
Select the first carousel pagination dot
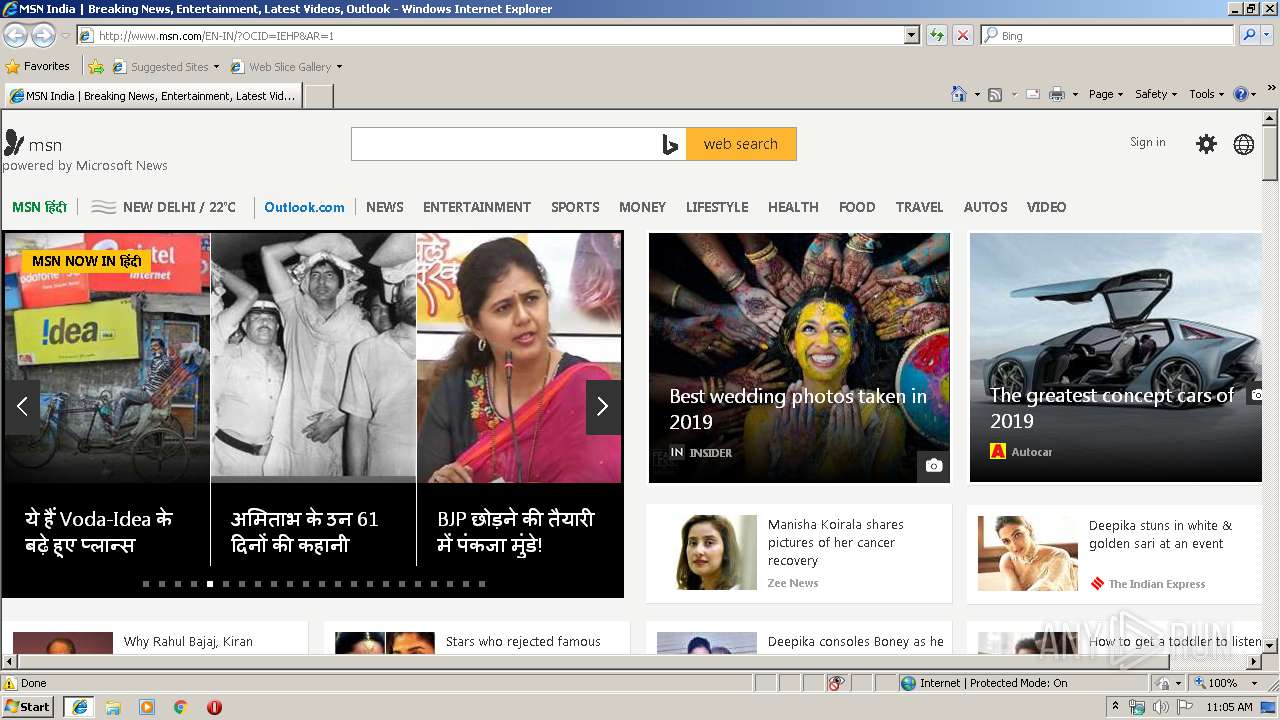click(146, 583)
